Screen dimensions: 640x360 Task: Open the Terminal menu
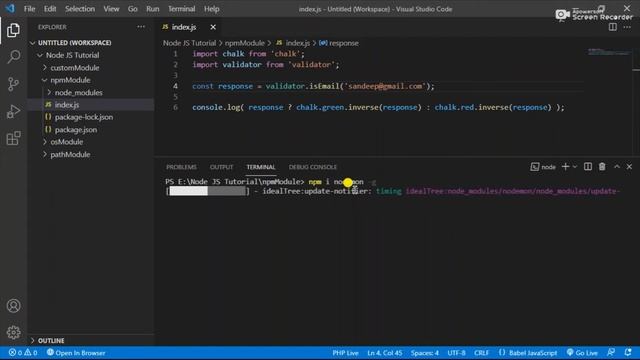(x=182, y=9)
